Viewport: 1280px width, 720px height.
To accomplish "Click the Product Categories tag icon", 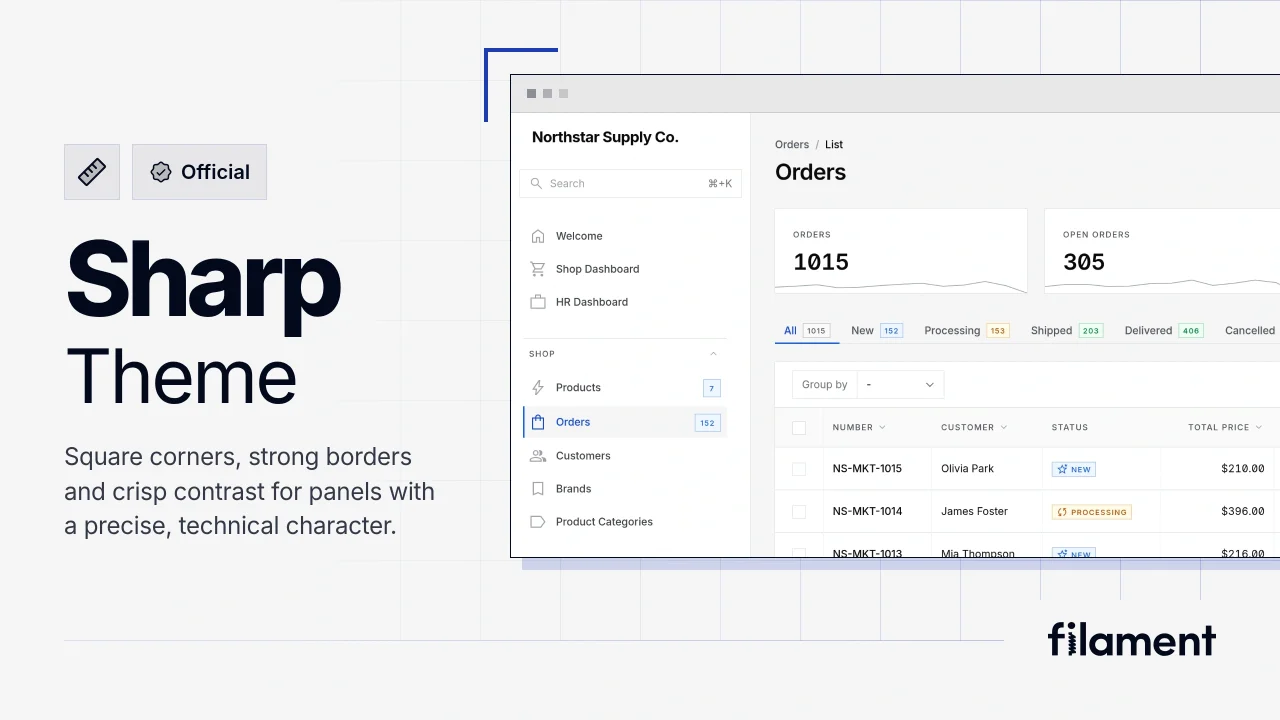I will pyautogui.click(x=538, y=522).
